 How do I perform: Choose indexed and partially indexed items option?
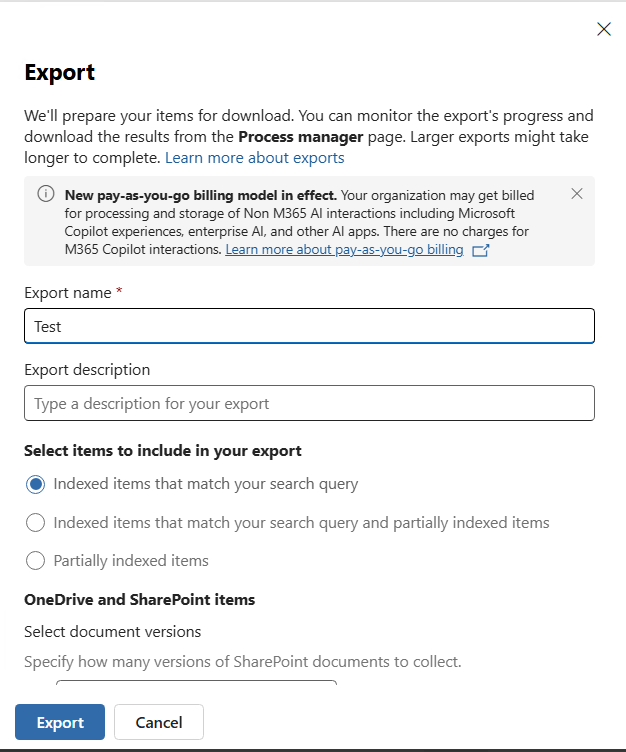click(35, 522)
